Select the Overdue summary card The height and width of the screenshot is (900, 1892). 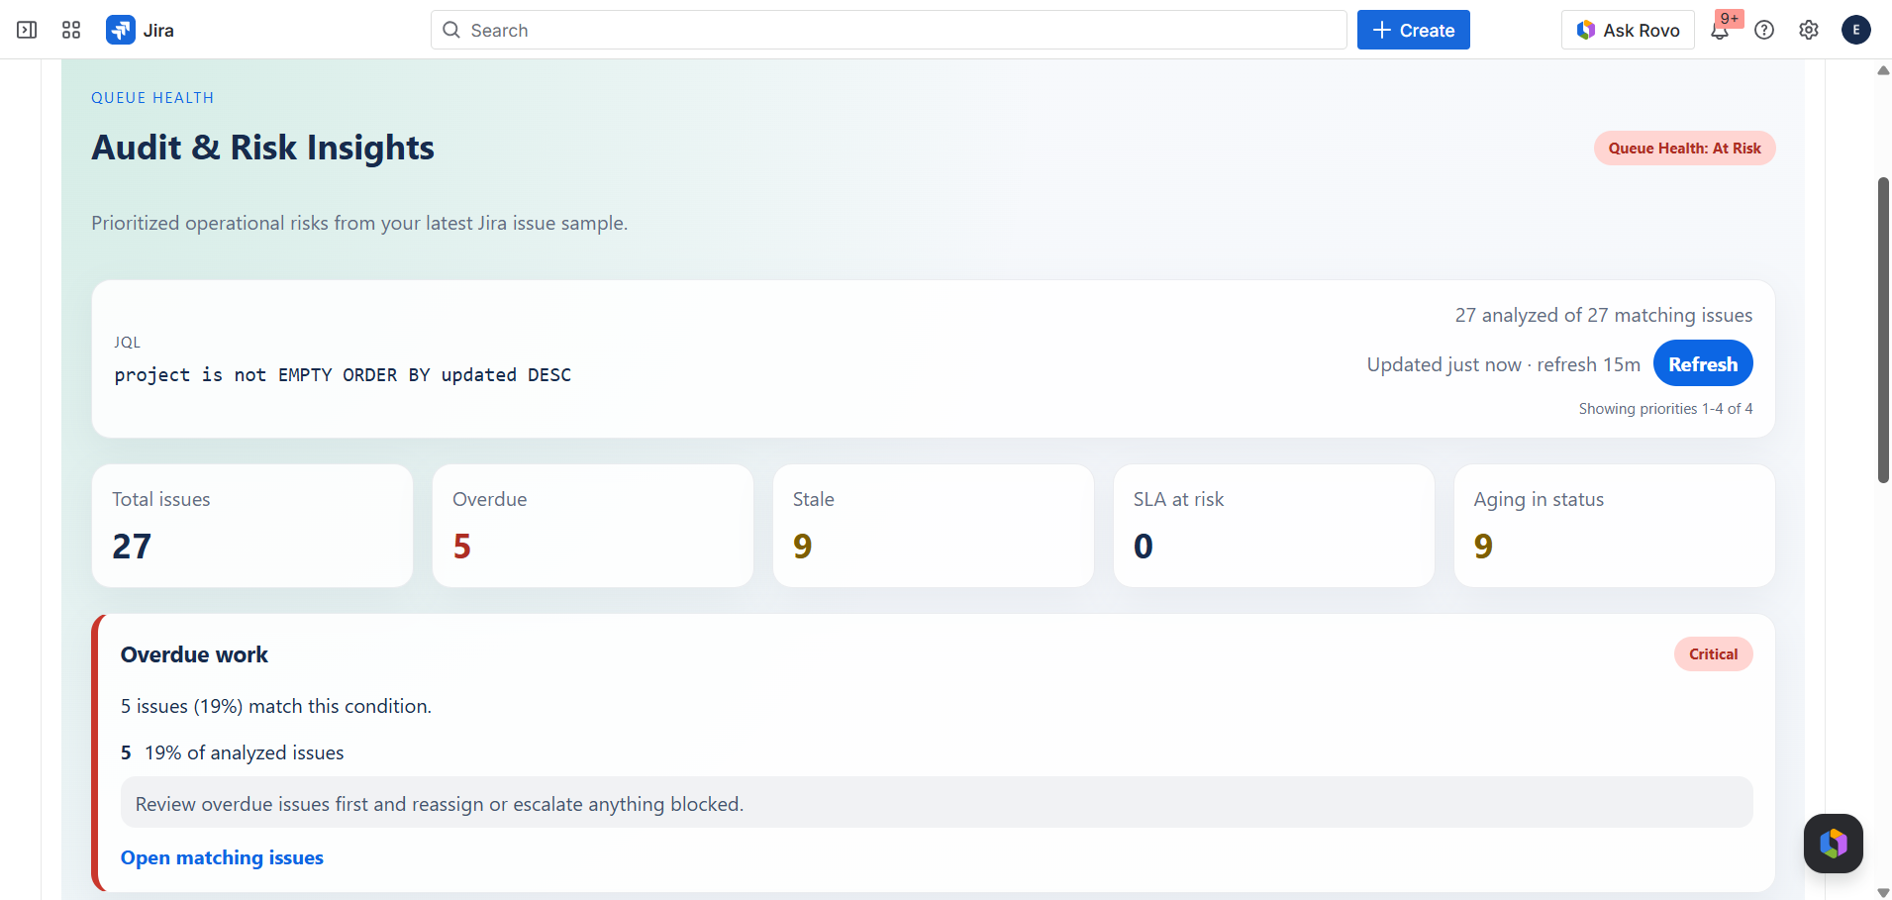click(592, 525)
